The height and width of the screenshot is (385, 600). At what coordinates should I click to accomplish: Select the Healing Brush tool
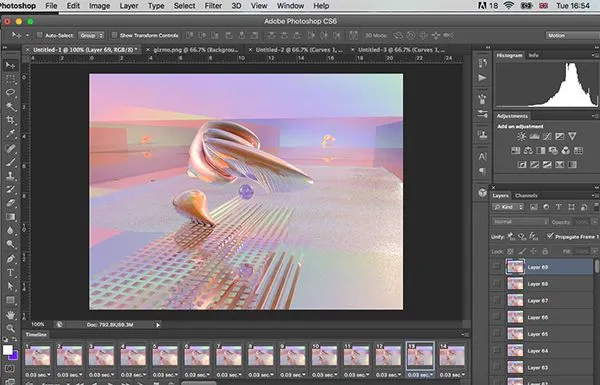[10, 148]
